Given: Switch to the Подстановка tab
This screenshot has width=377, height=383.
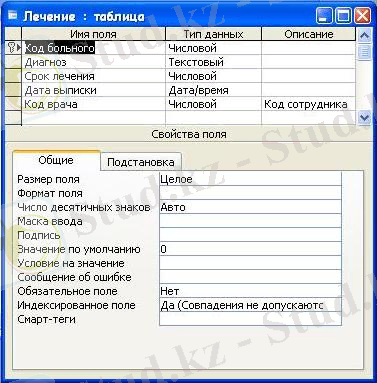Looking at the screenshot, I should click(141, 162).
